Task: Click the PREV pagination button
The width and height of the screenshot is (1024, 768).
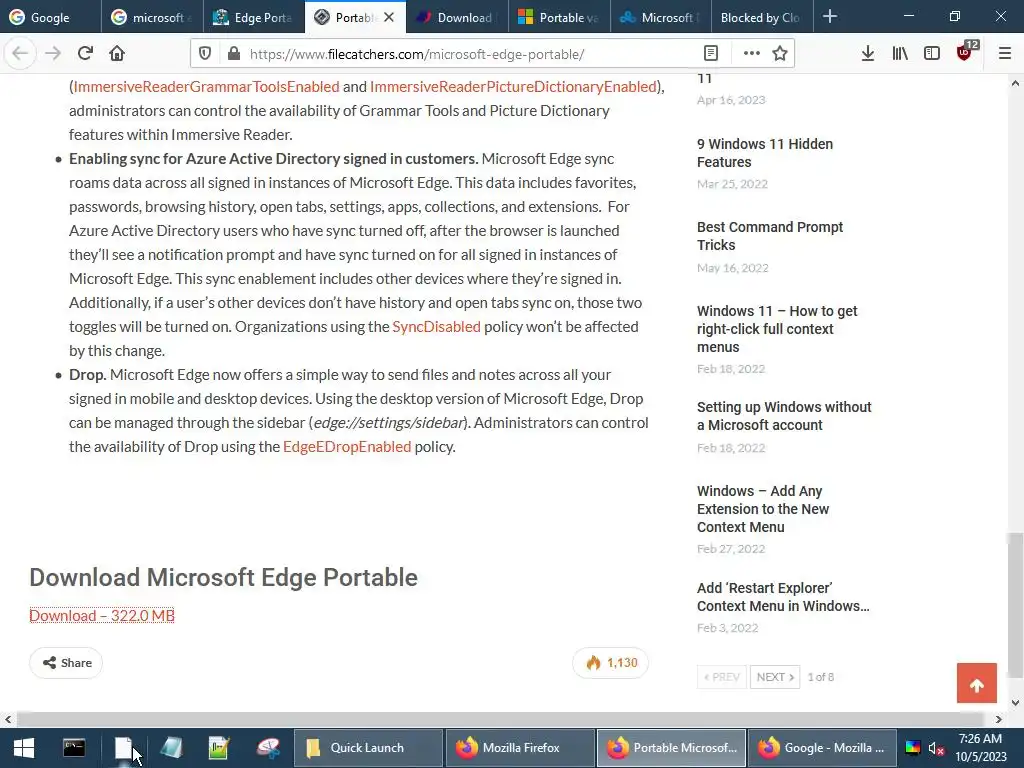Action: tap(722, 677)
